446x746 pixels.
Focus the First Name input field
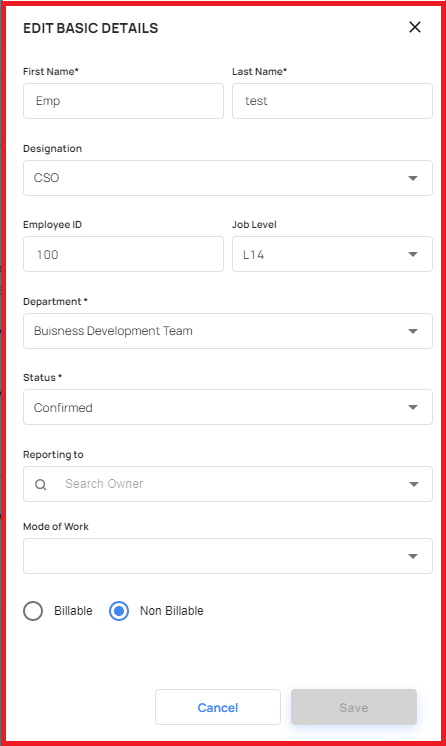pyautogui.click(x=123, y=101)
